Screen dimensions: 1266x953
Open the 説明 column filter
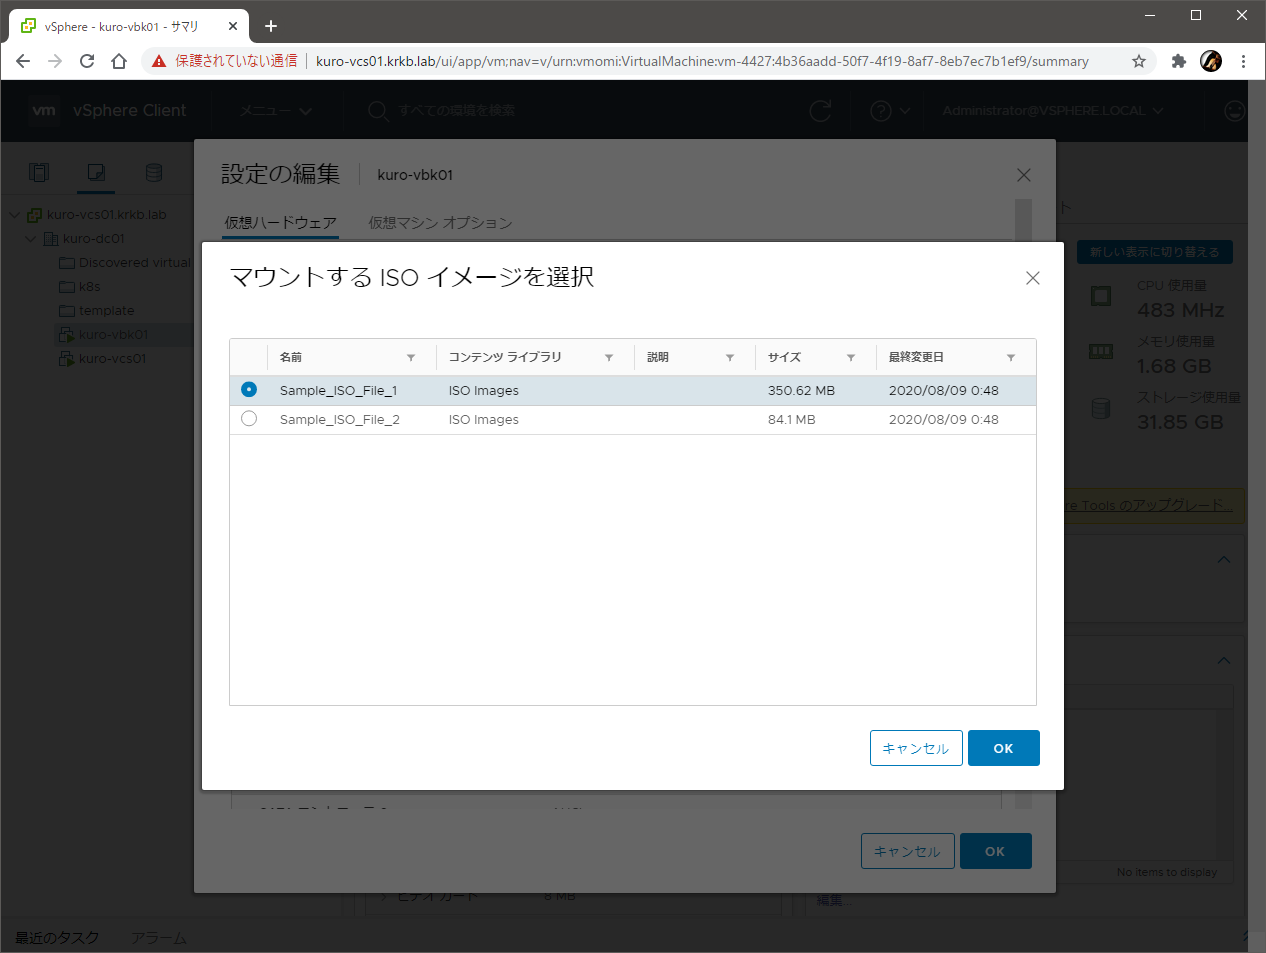coord(730,358)
